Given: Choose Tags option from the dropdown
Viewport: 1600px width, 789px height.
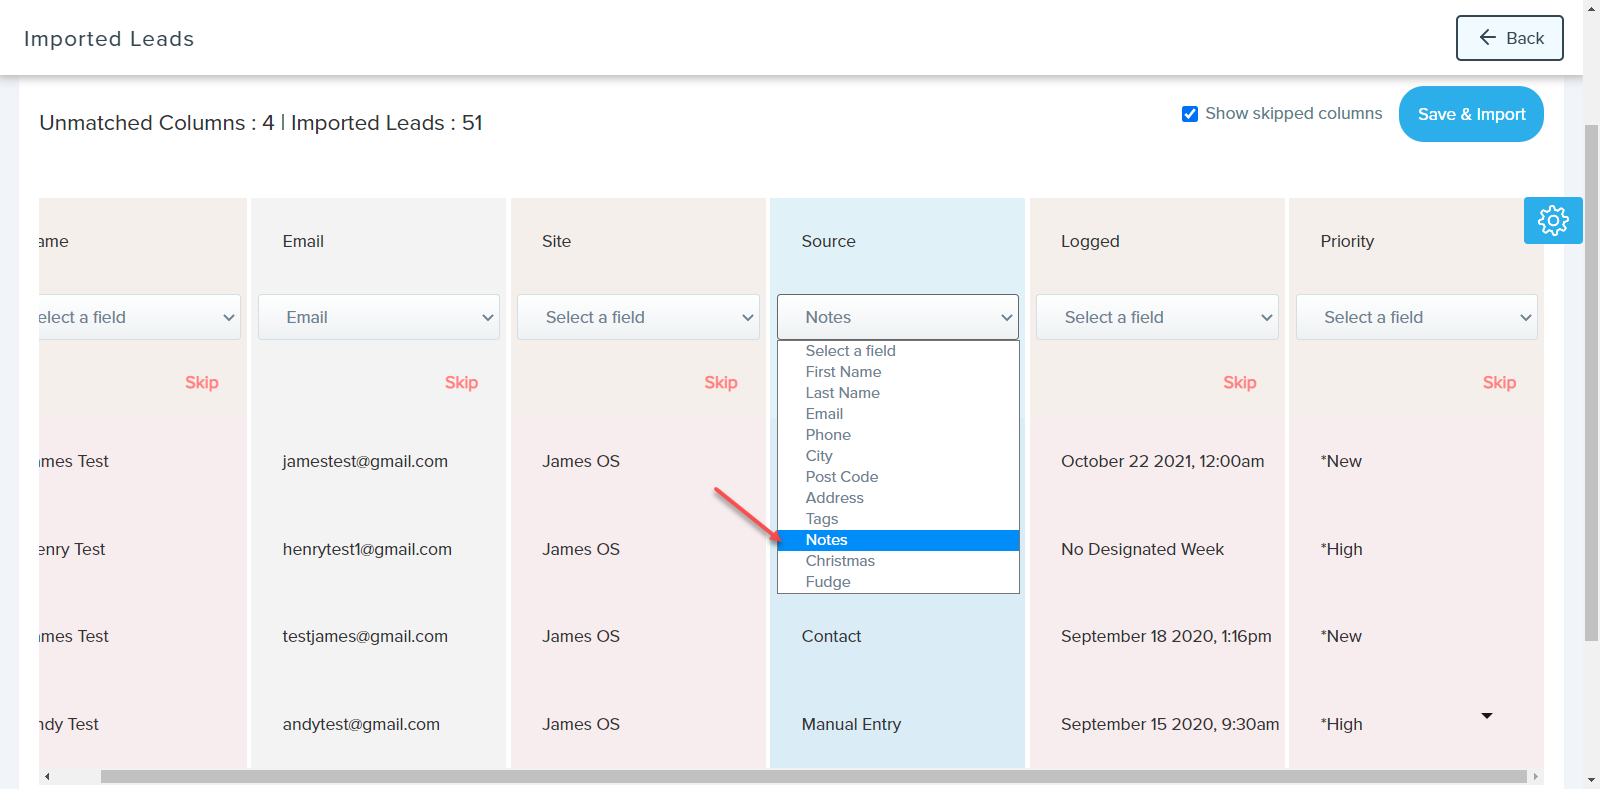Looking at the screenshot, I should coord(822,519).
